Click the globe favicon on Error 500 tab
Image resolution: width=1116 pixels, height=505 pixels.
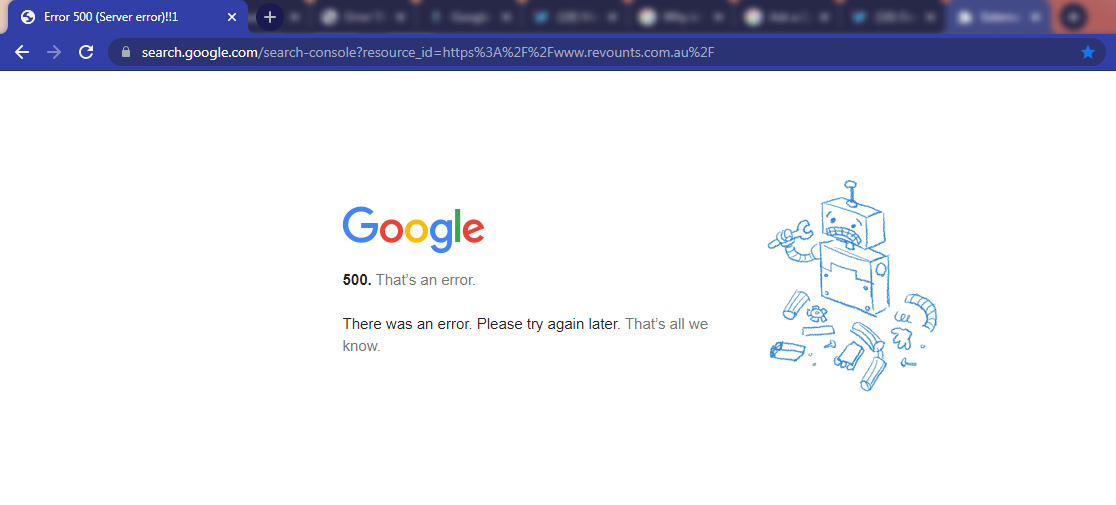28,17
